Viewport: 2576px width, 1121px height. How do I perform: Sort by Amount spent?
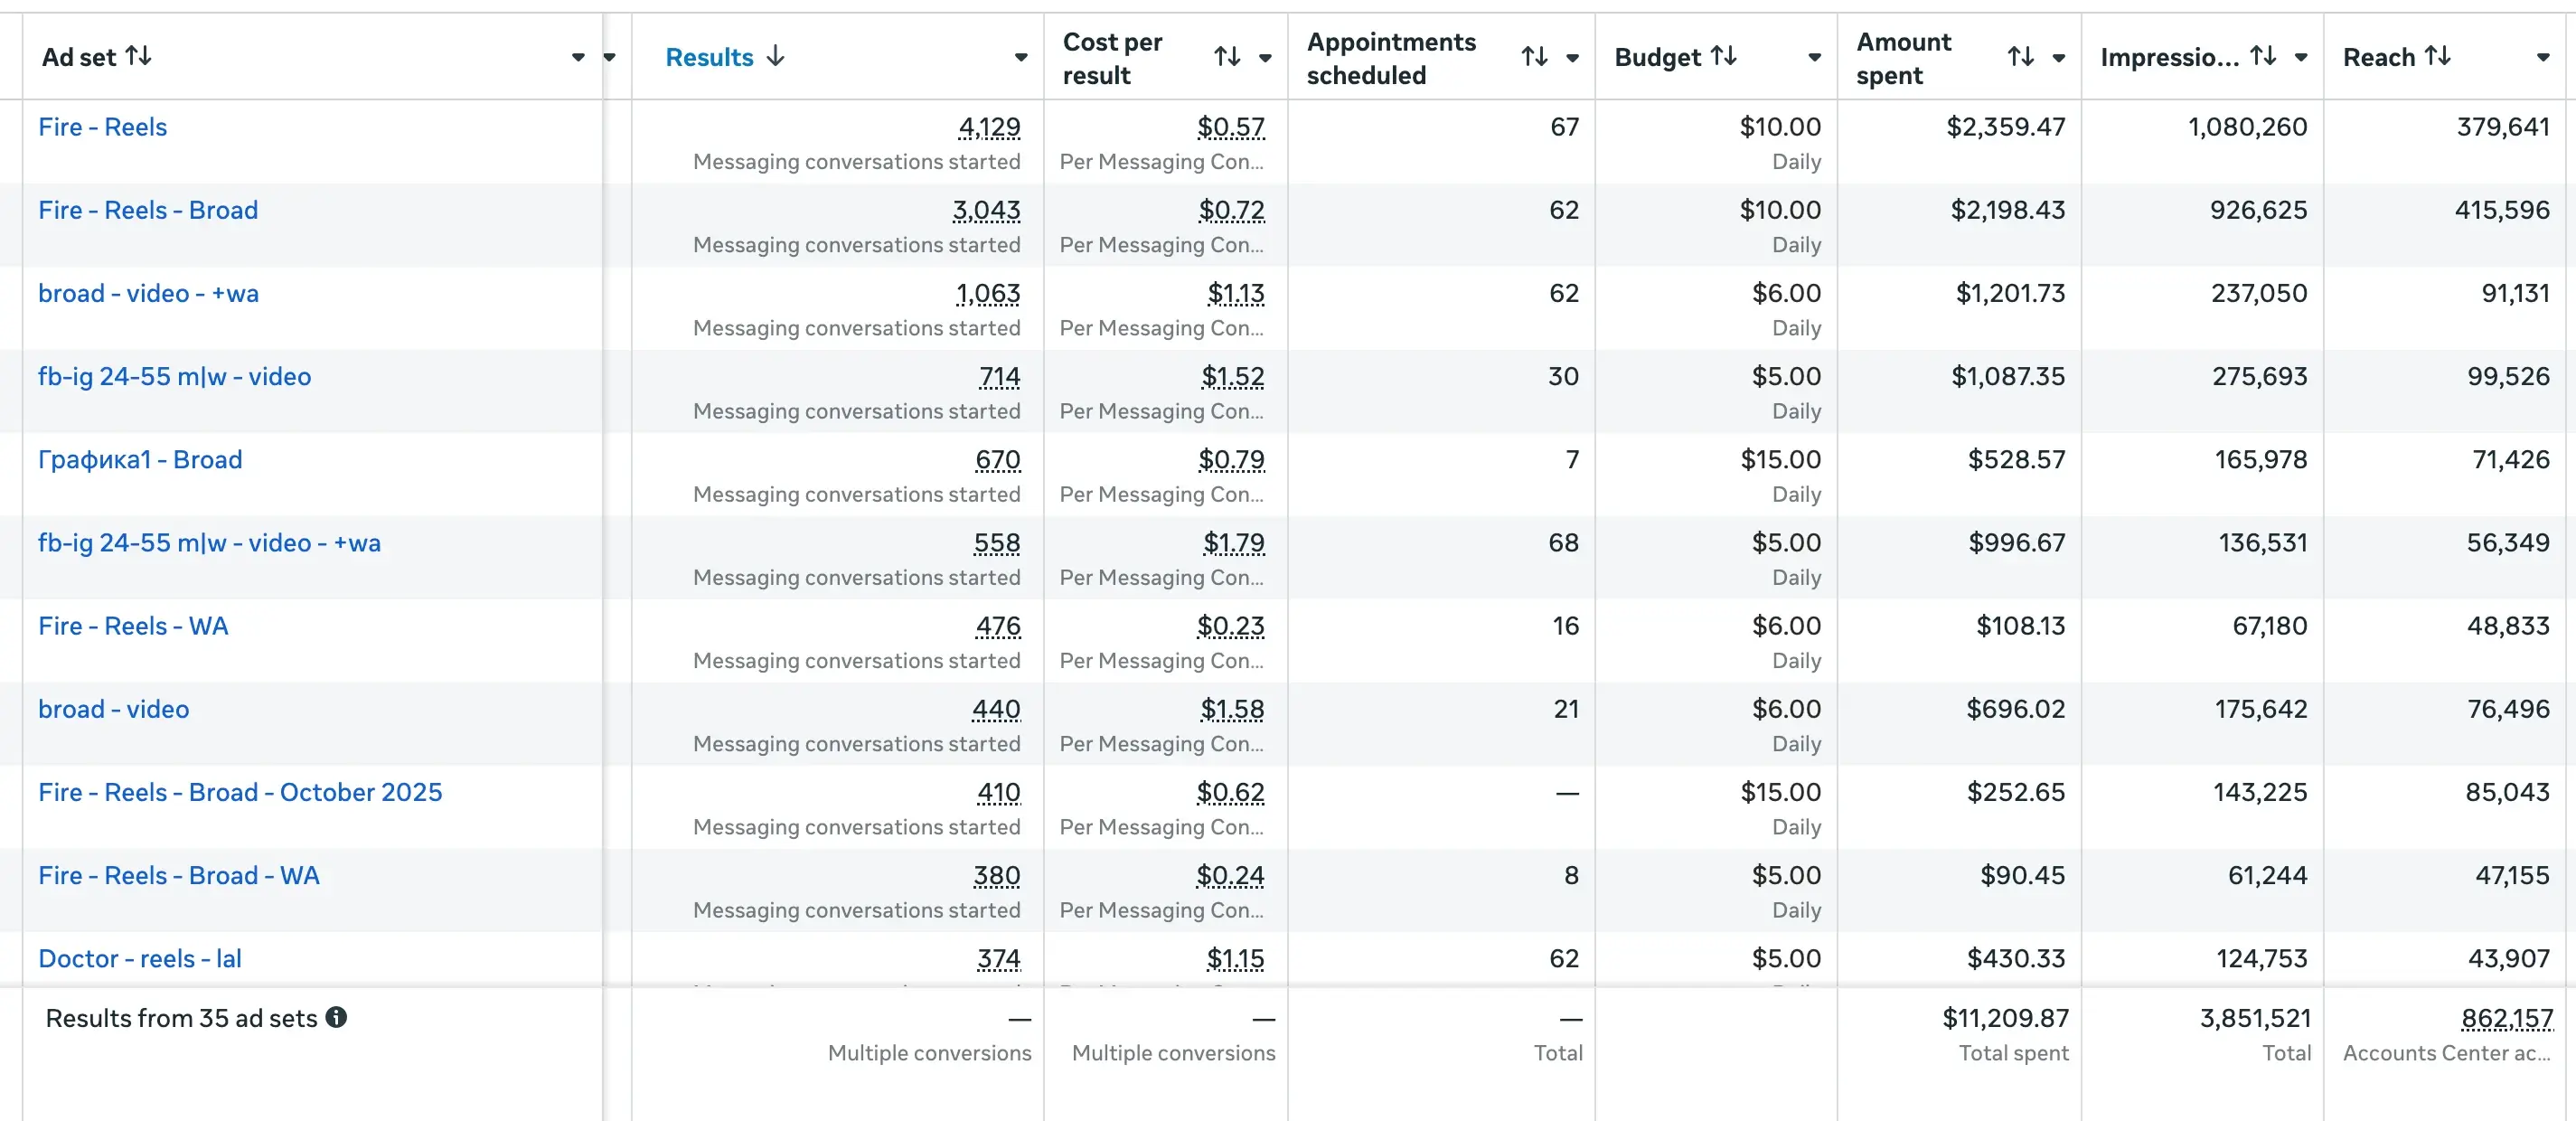coord(2024,57)
